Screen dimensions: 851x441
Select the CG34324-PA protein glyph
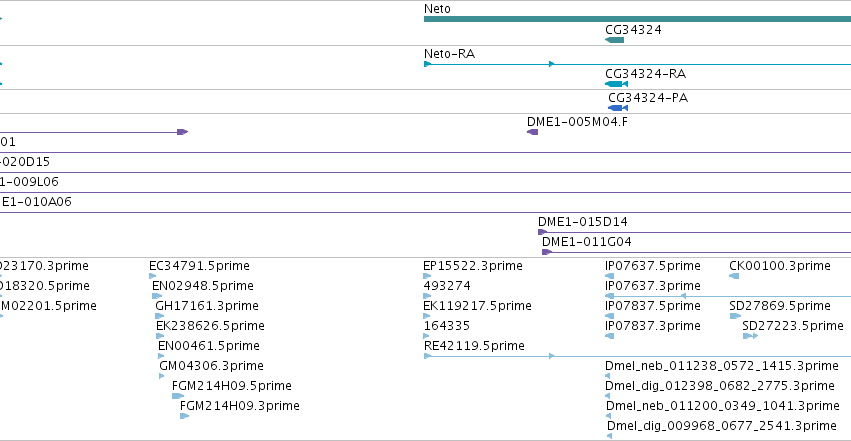(618, 108)
